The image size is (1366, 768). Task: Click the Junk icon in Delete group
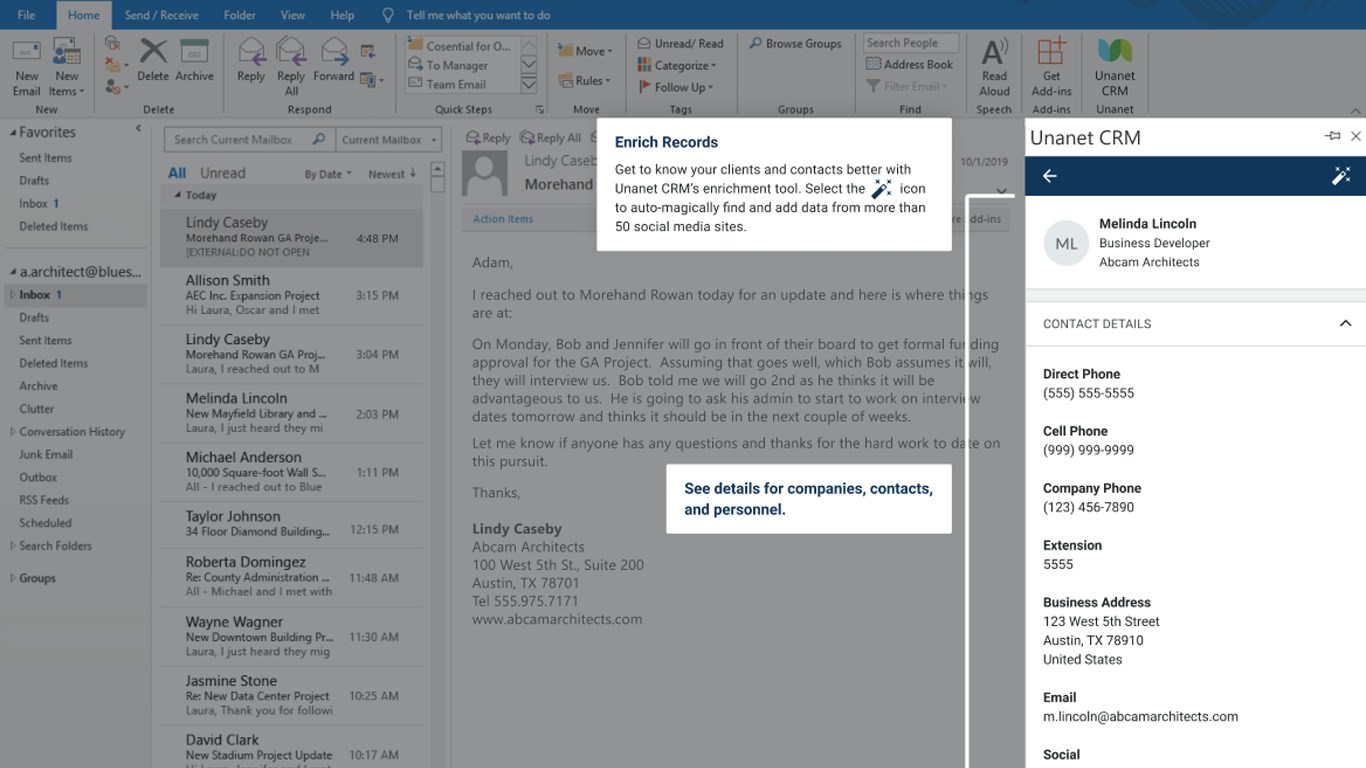point(113,87)
